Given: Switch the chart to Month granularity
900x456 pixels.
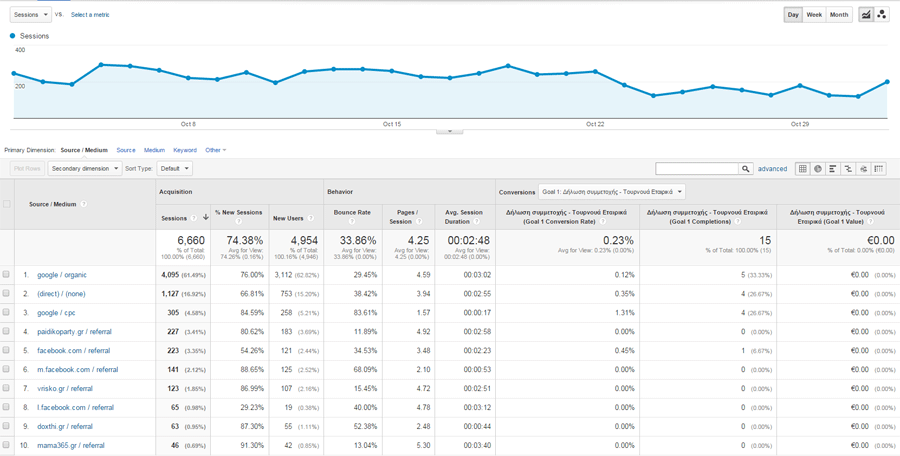Looking at the screenshot, I should (x=839, y=15).
